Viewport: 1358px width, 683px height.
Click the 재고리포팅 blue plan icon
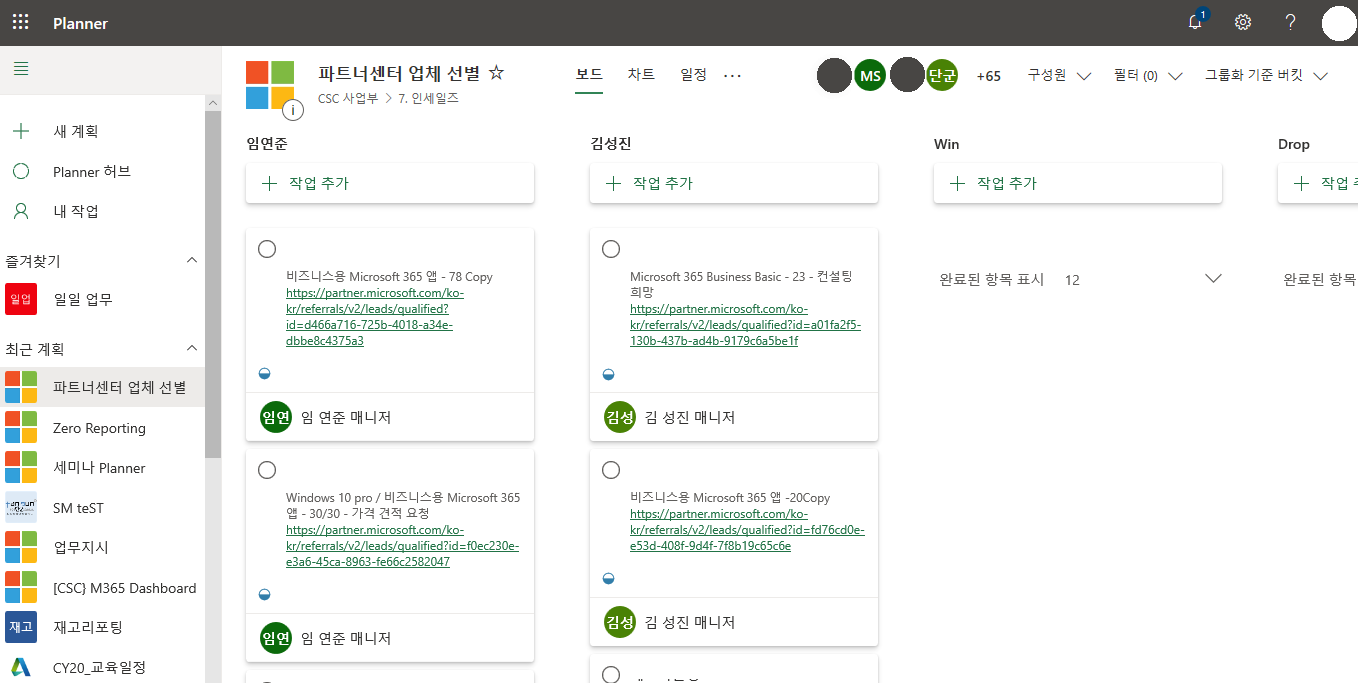click(21, 627)
